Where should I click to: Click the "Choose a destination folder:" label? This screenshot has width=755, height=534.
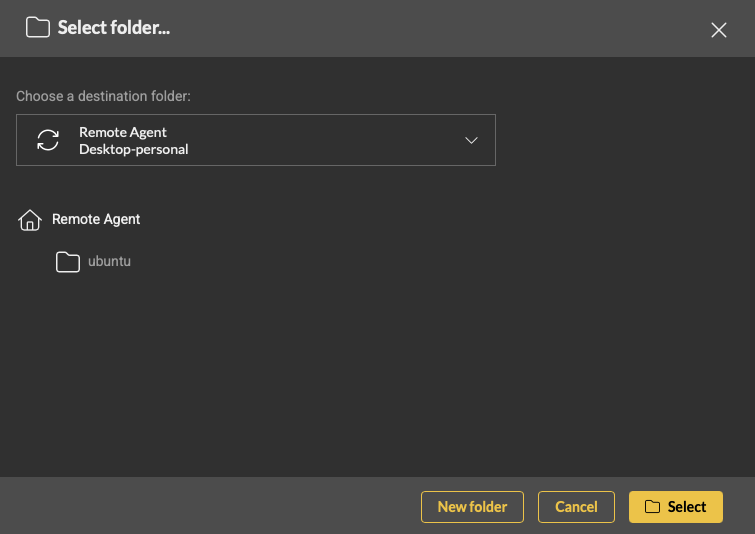tap(103, 97)
